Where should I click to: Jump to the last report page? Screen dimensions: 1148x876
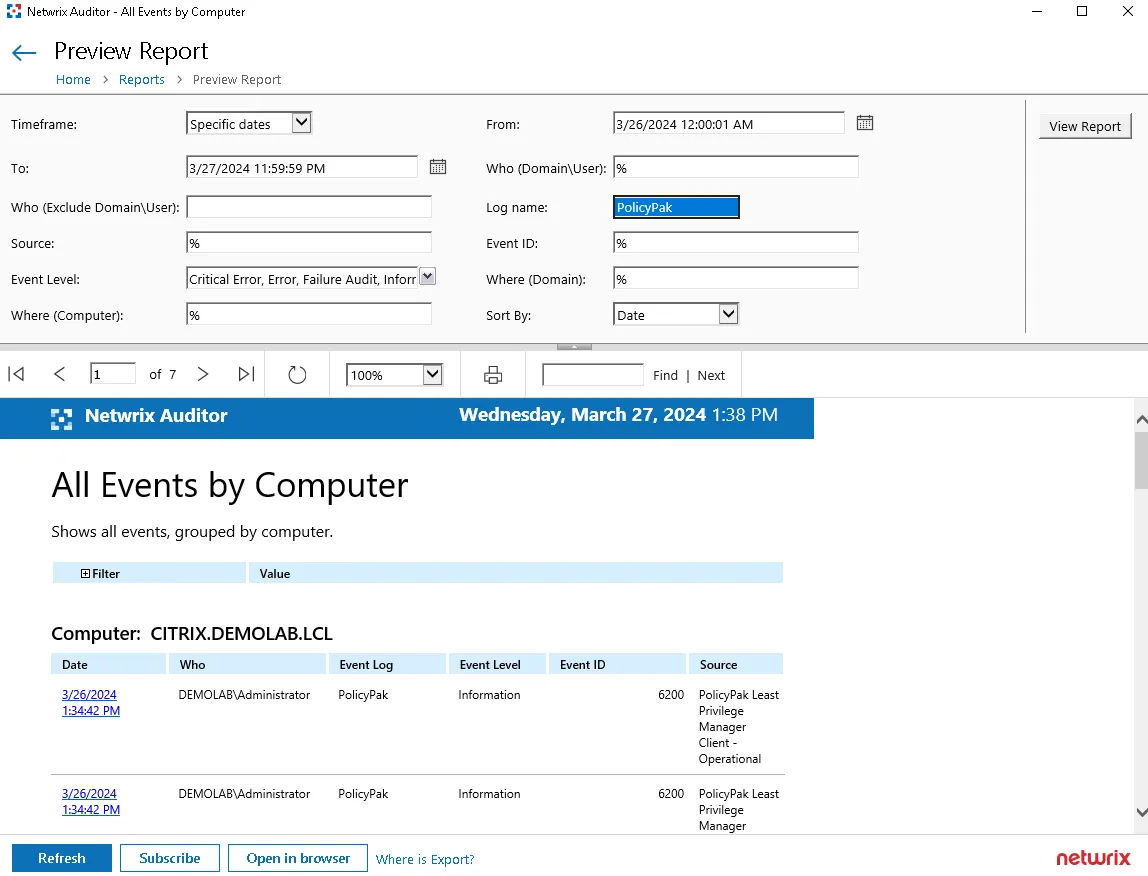click(246, 374)
